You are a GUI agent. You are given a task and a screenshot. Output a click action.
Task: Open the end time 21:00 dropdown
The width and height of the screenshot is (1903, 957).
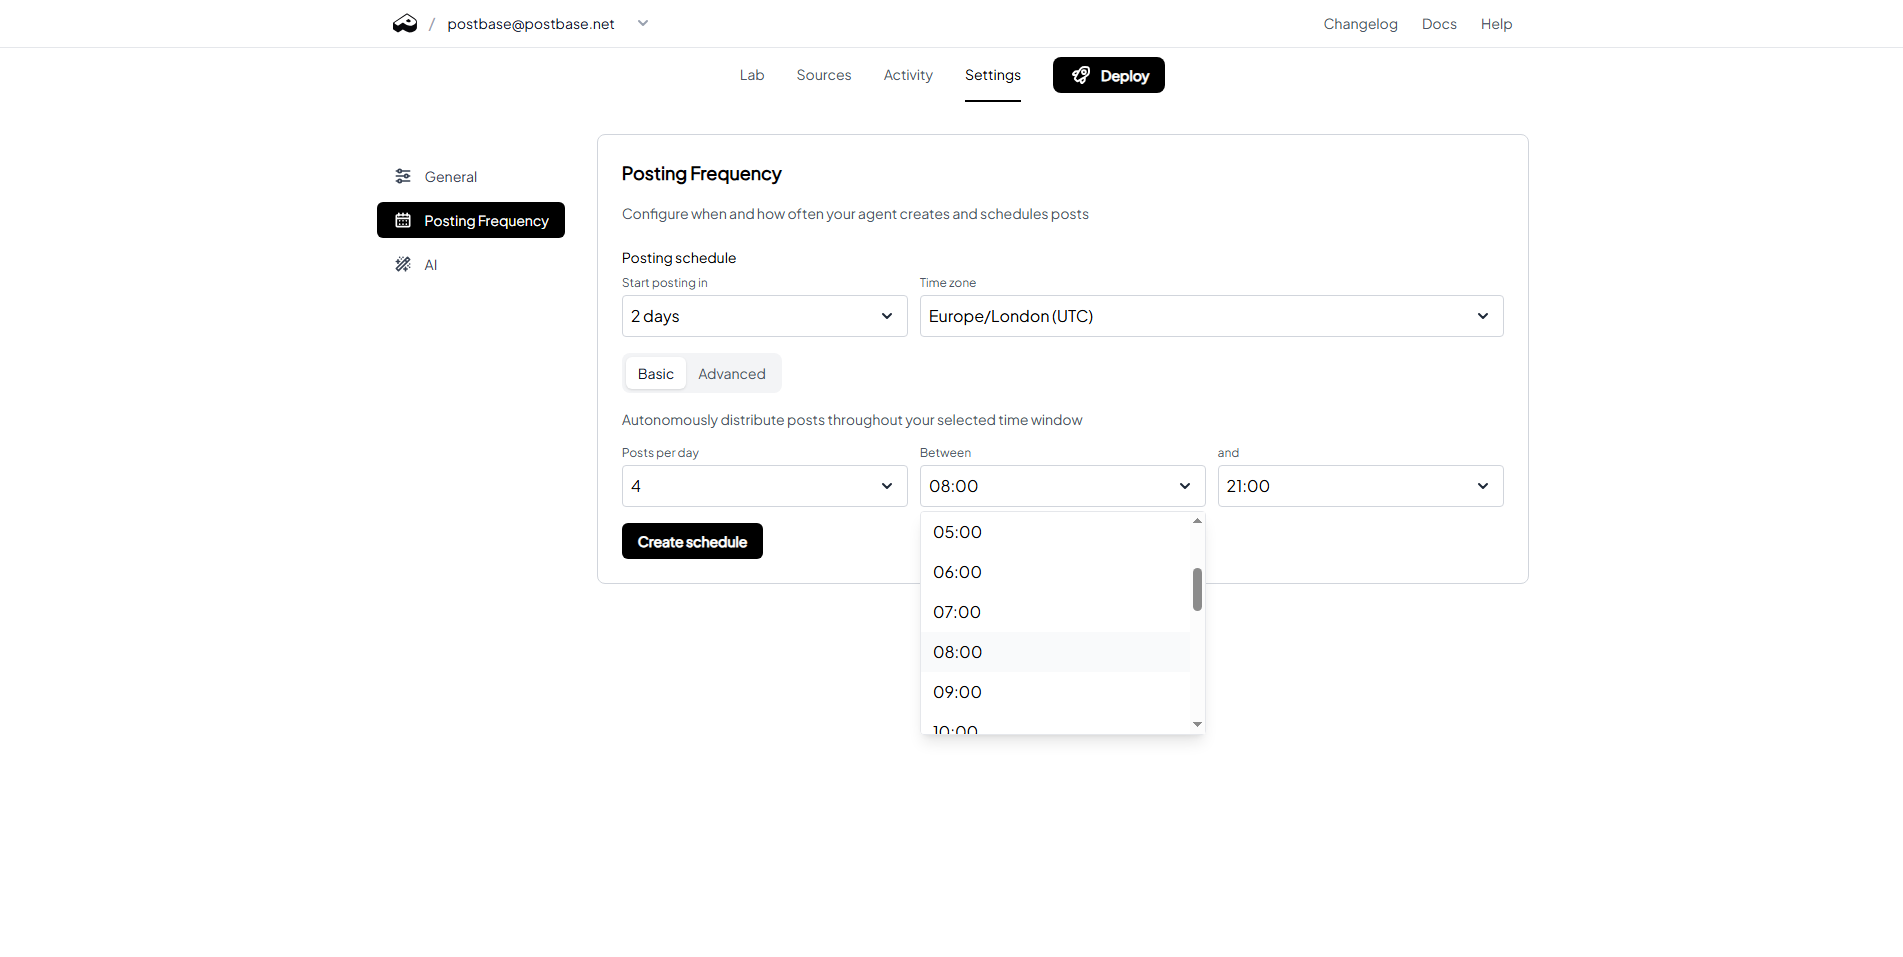[x=1359, y=486]
